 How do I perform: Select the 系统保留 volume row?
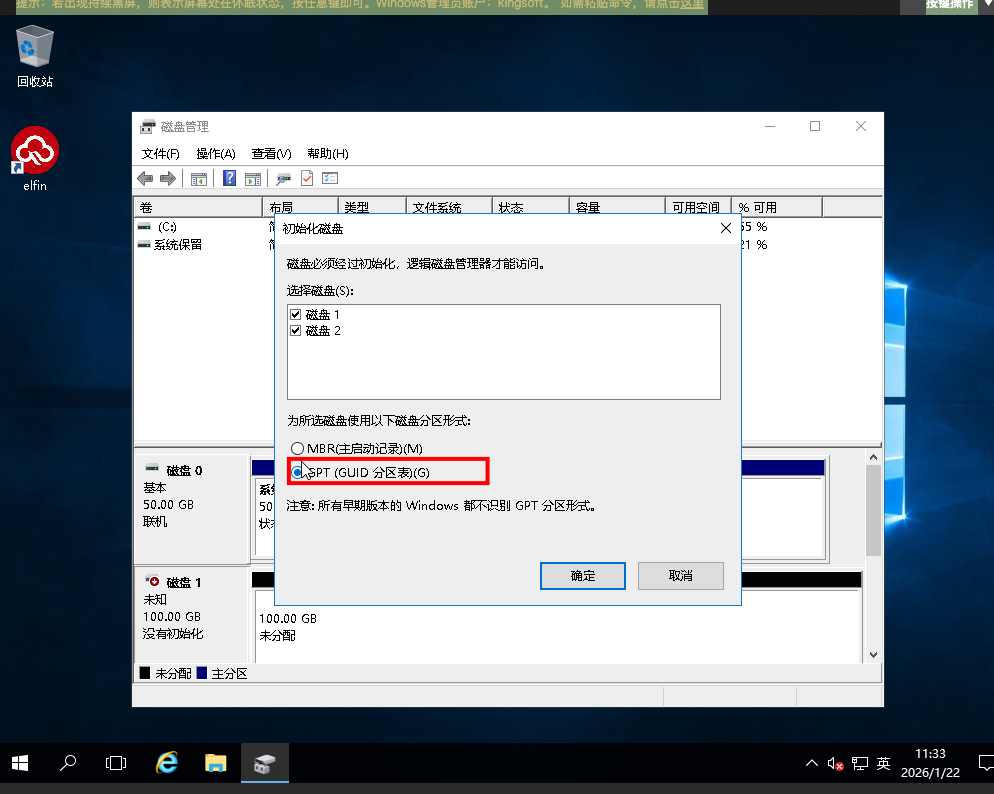point(171,245)
